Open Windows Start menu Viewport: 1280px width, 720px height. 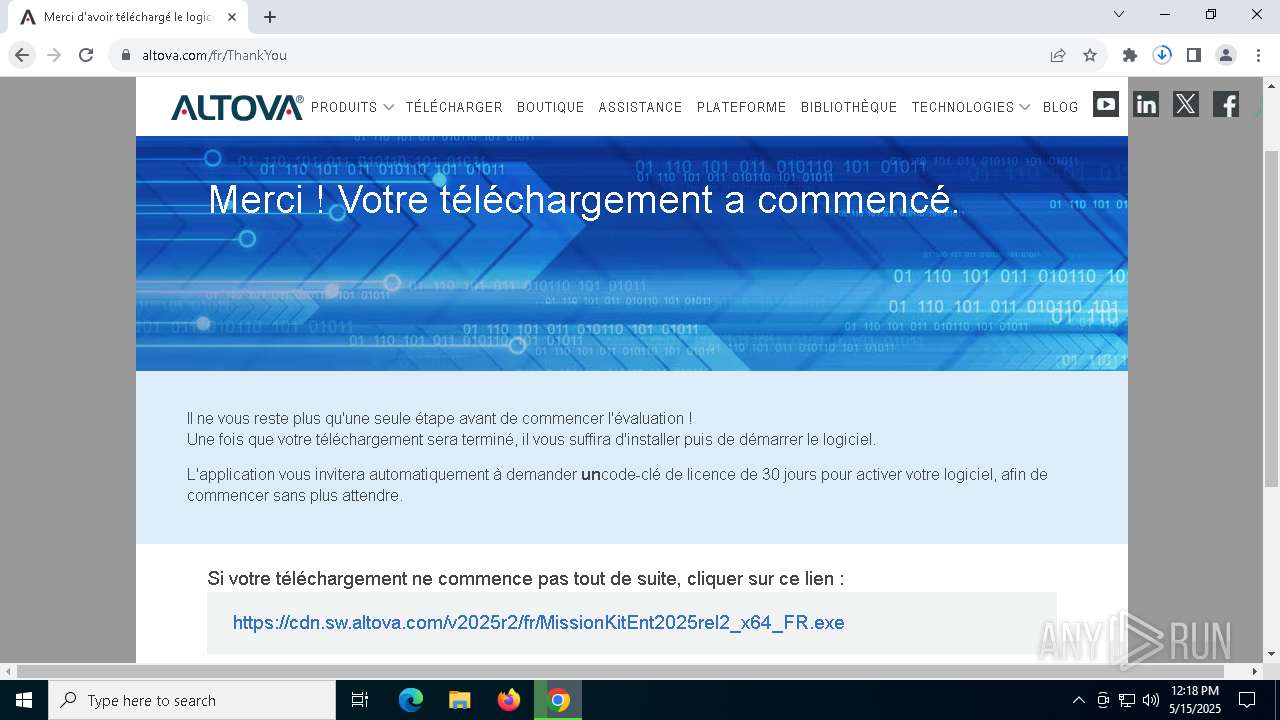click(x=24, y=700)
